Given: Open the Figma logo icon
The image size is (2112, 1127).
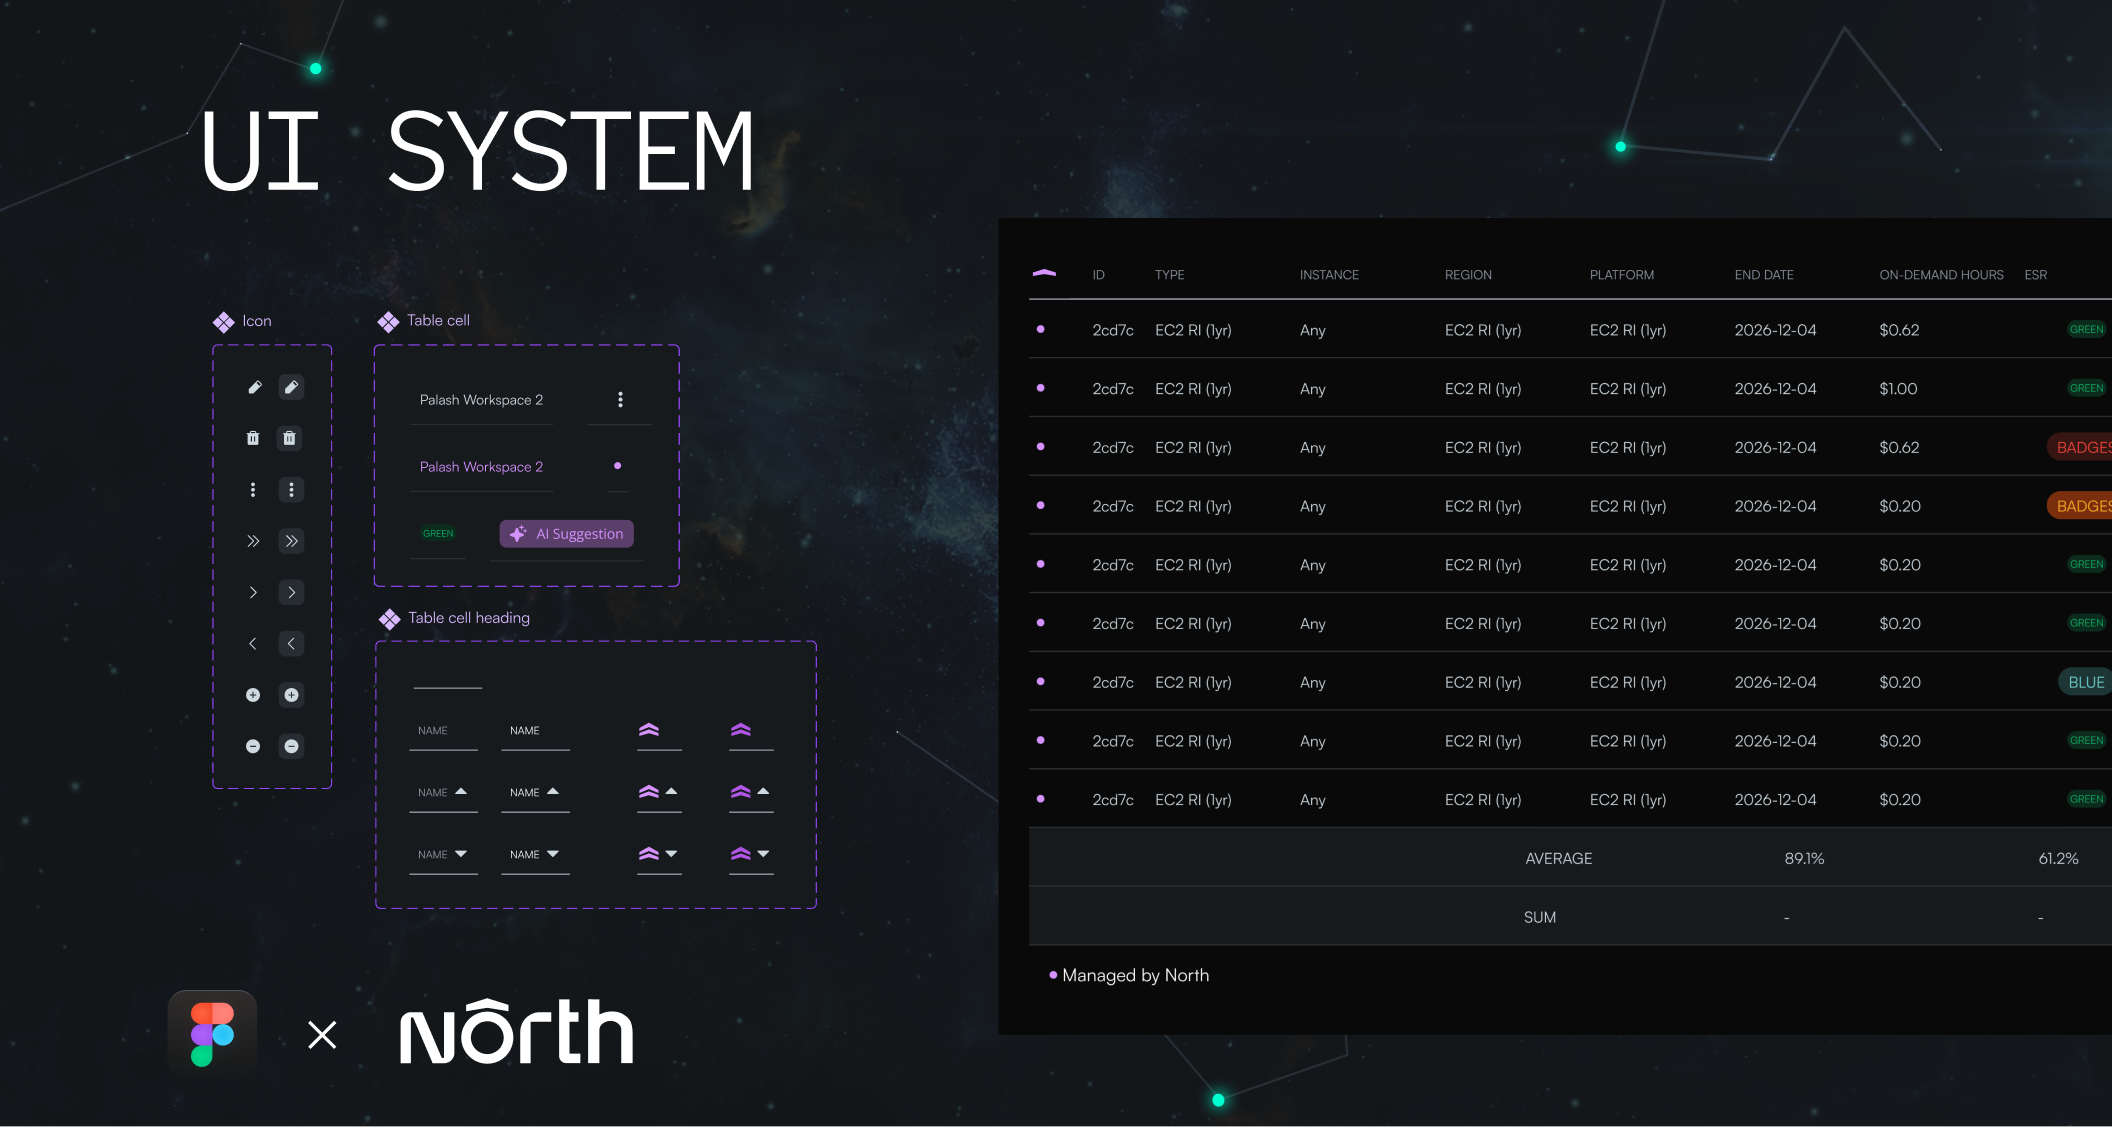Looking at the screenshot, I should pos(212,1034).
